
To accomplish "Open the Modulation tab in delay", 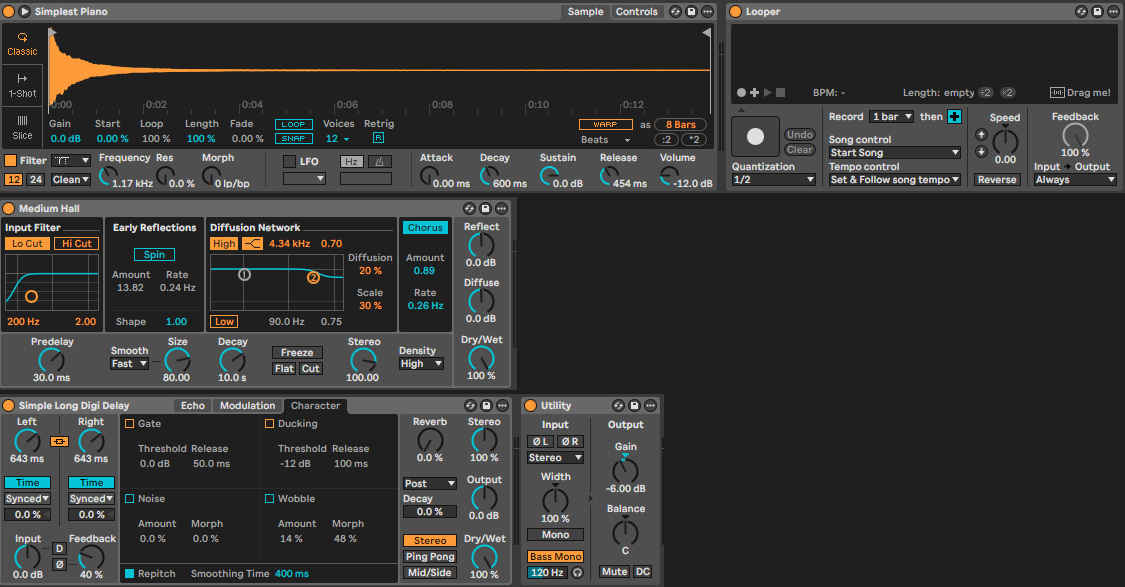I will point(248,405).
